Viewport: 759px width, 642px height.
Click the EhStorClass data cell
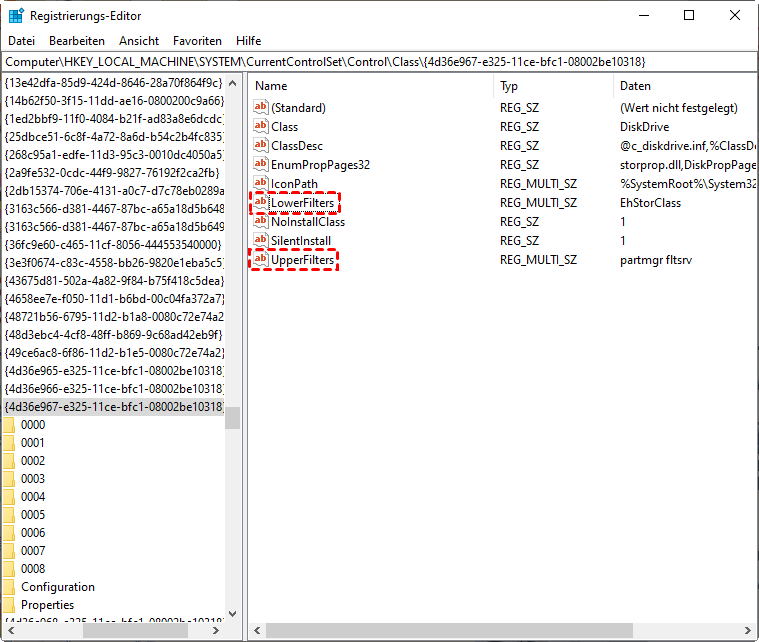[x=650, y=203]
